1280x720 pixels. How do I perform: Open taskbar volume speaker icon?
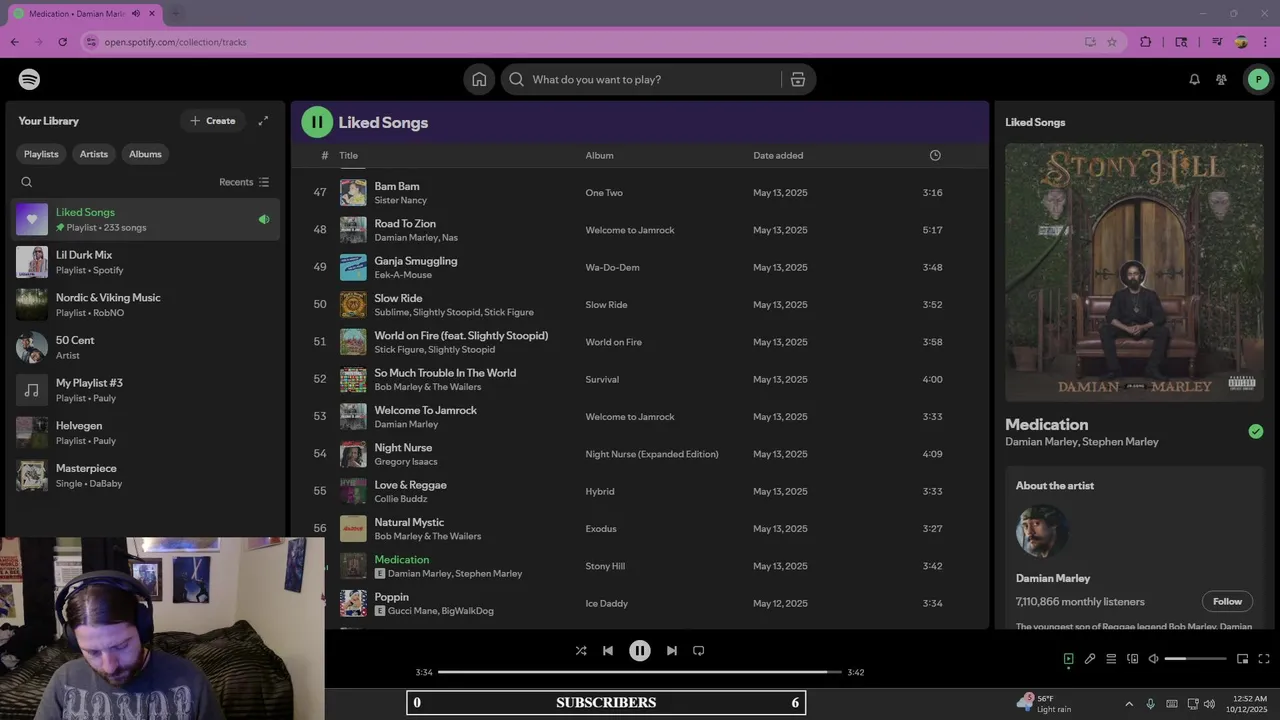(x=1210, y=704)
